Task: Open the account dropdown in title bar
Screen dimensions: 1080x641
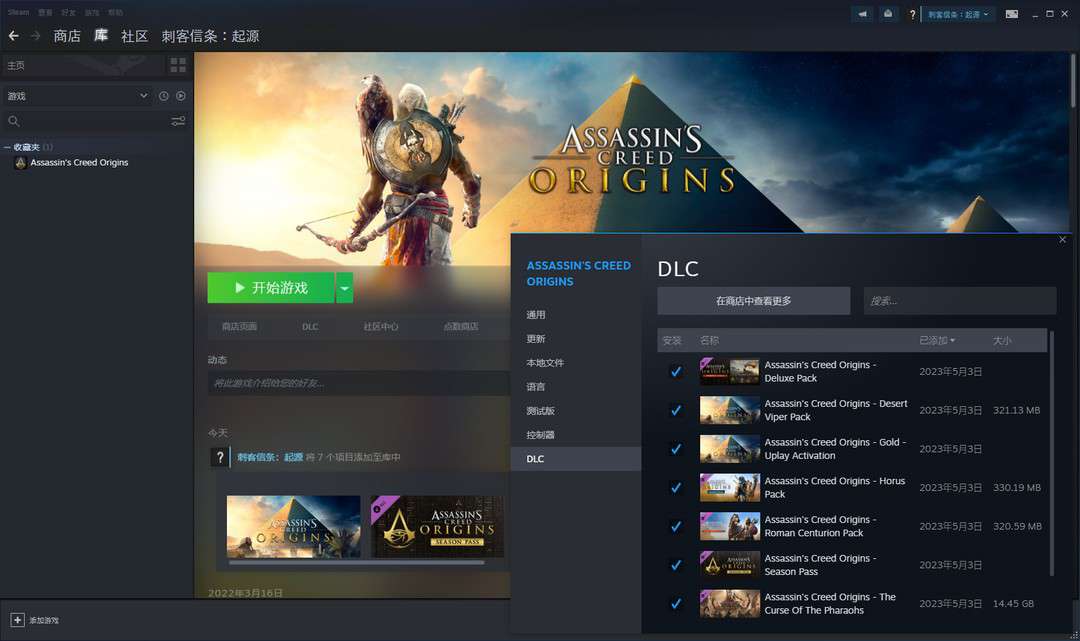Action: click(x=958, y=14)
